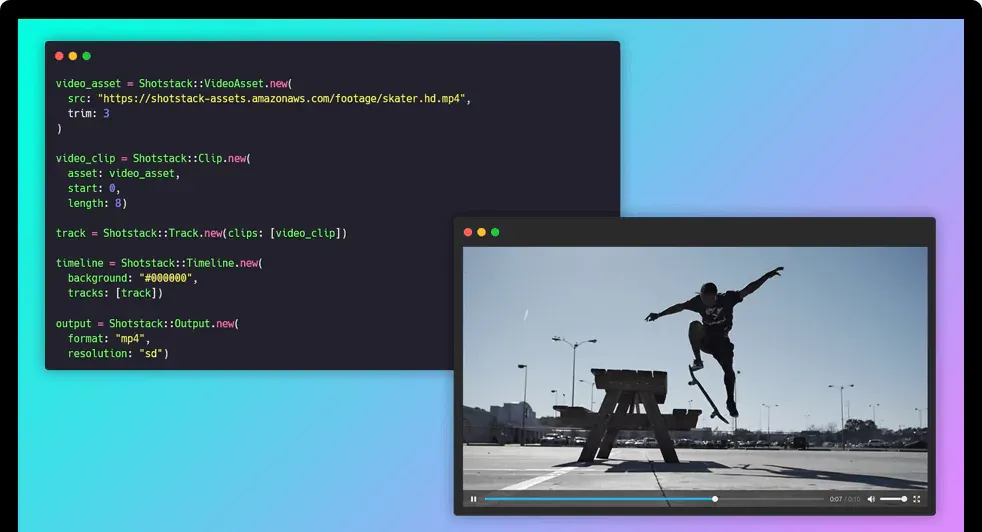Screen dimensions: 982x532
Task: Minimize the code editor window with yellow dot
Action: (x=73, y=56)
